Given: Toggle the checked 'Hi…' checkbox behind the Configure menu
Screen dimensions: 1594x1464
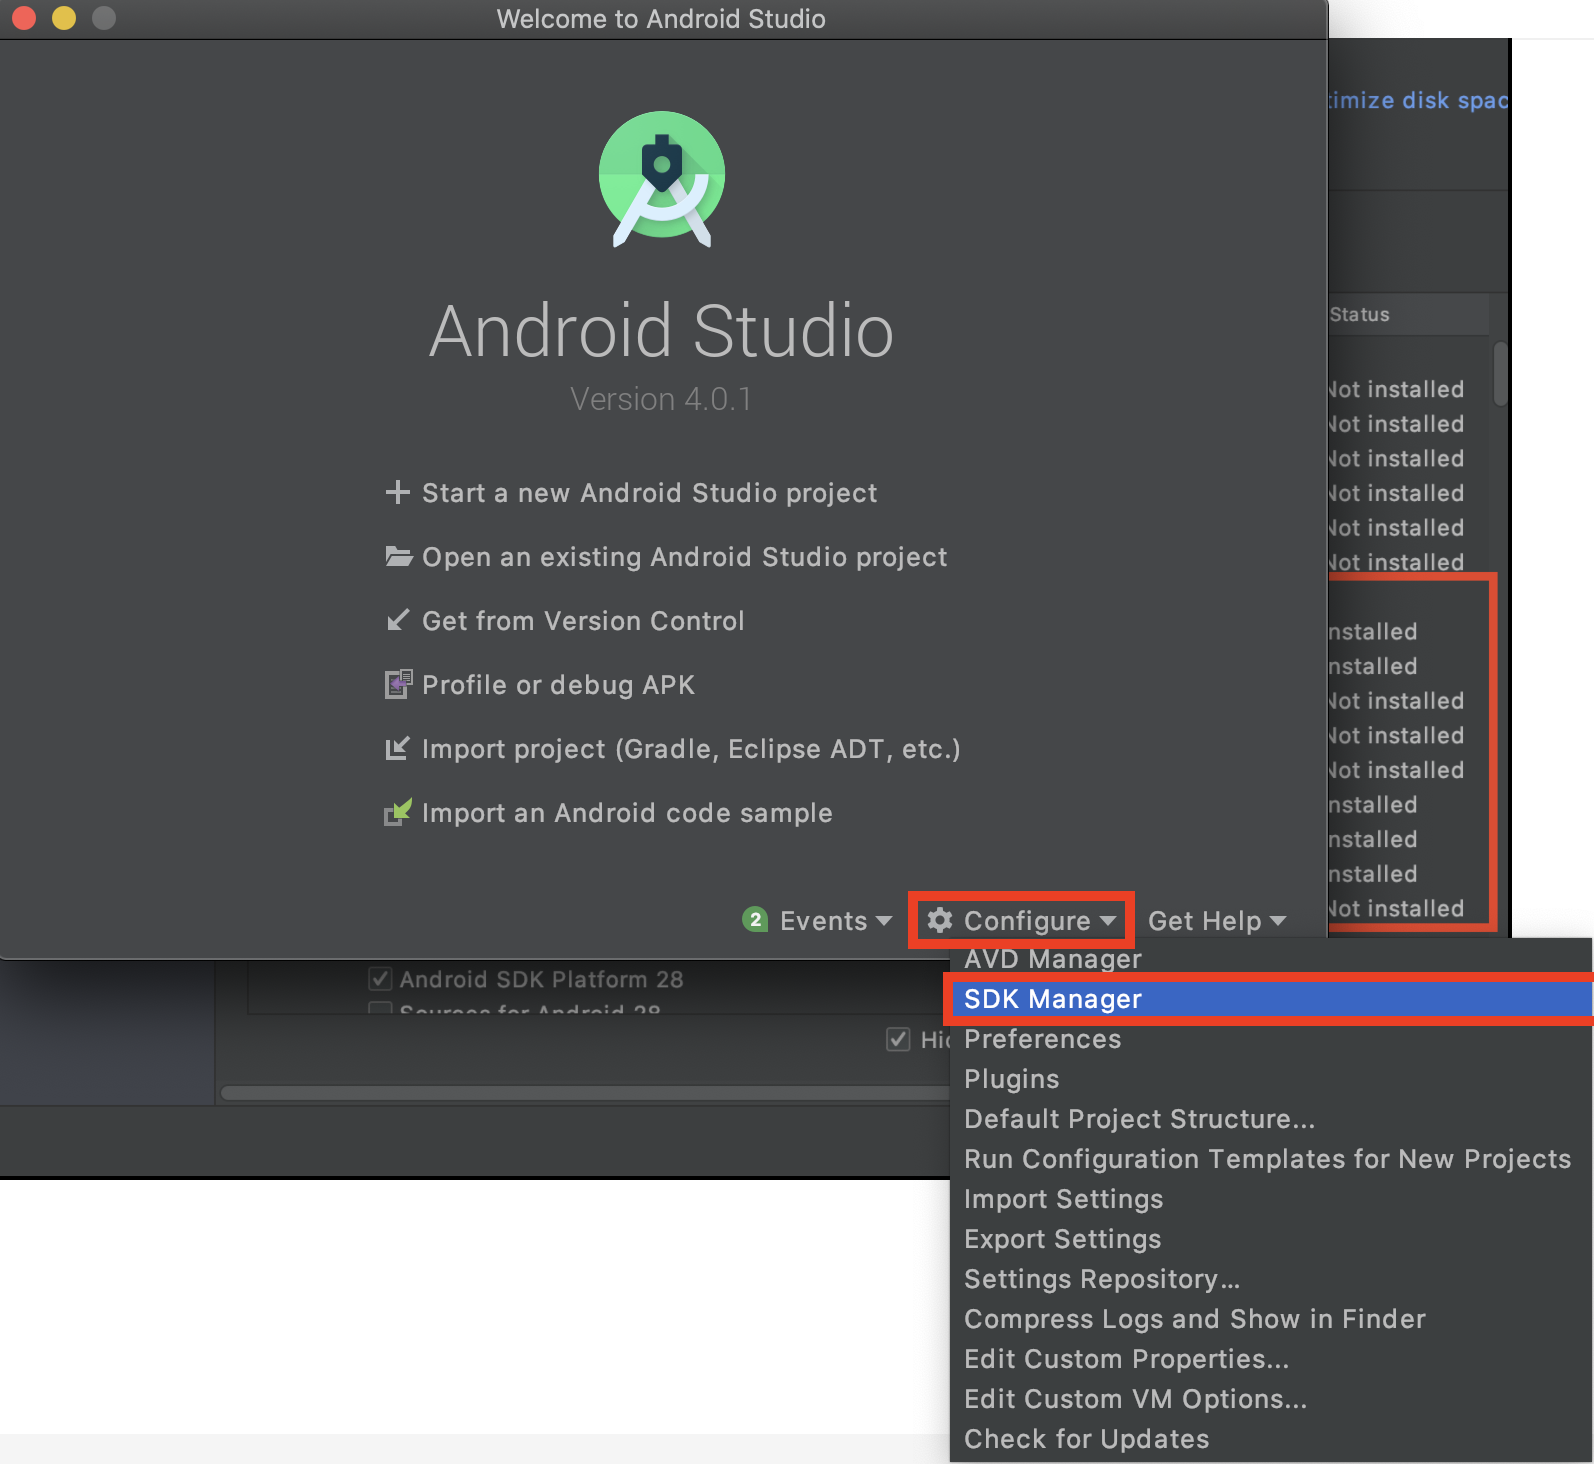Looking at the screenshot, I should pos(898,1039).
